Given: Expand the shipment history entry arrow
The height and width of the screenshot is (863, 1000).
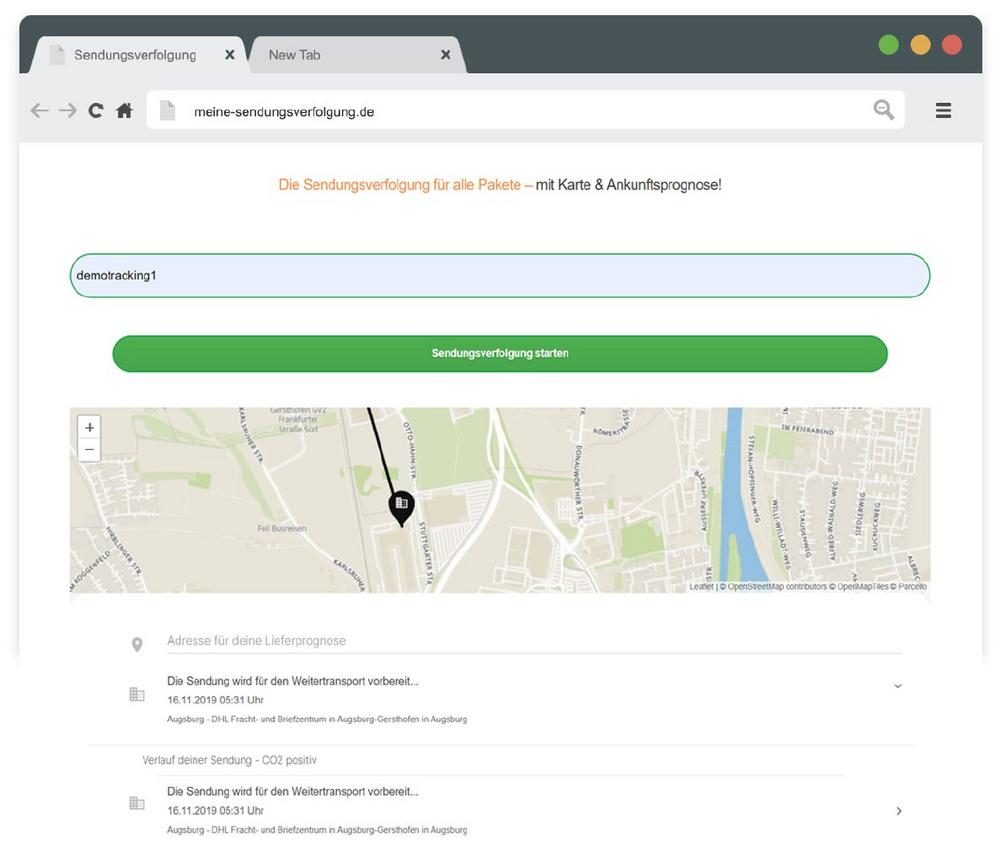Looking at the screenshot, I should point(898,811).
